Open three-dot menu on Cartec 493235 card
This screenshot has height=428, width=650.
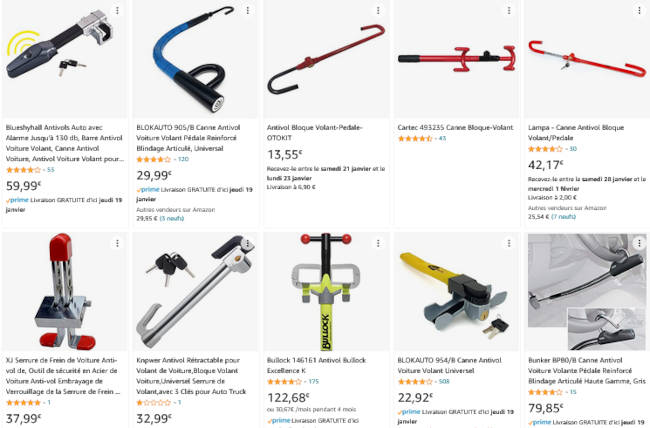[509, 10]
